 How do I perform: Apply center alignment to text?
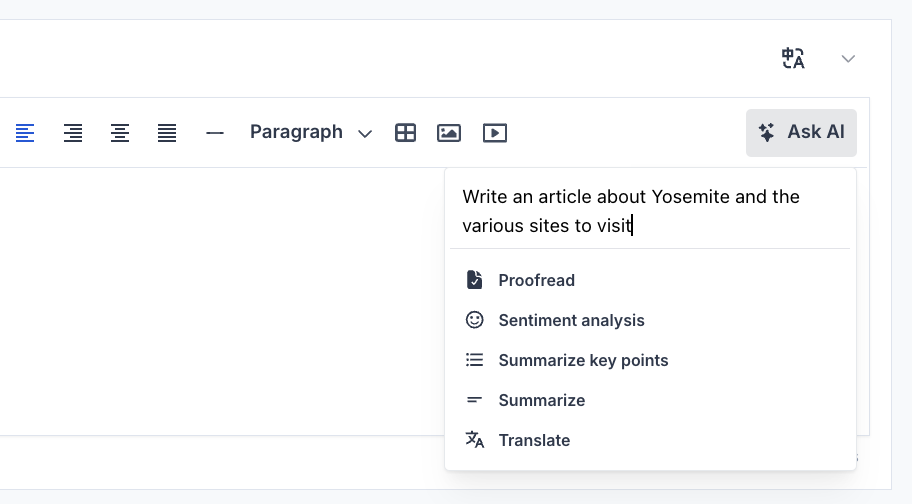(120, 133)
